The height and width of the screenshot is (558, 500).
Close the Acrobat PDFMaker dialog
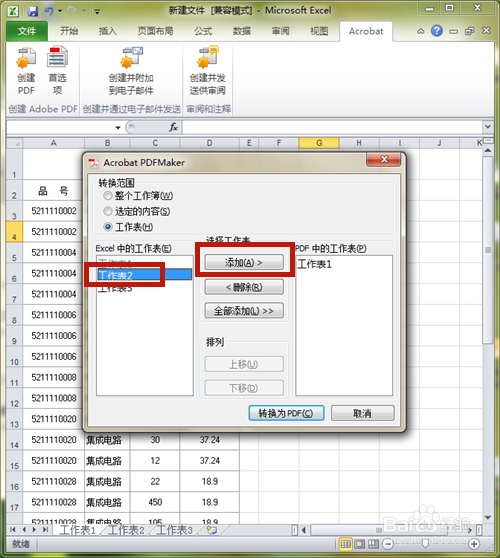click(x=384, y=159)
